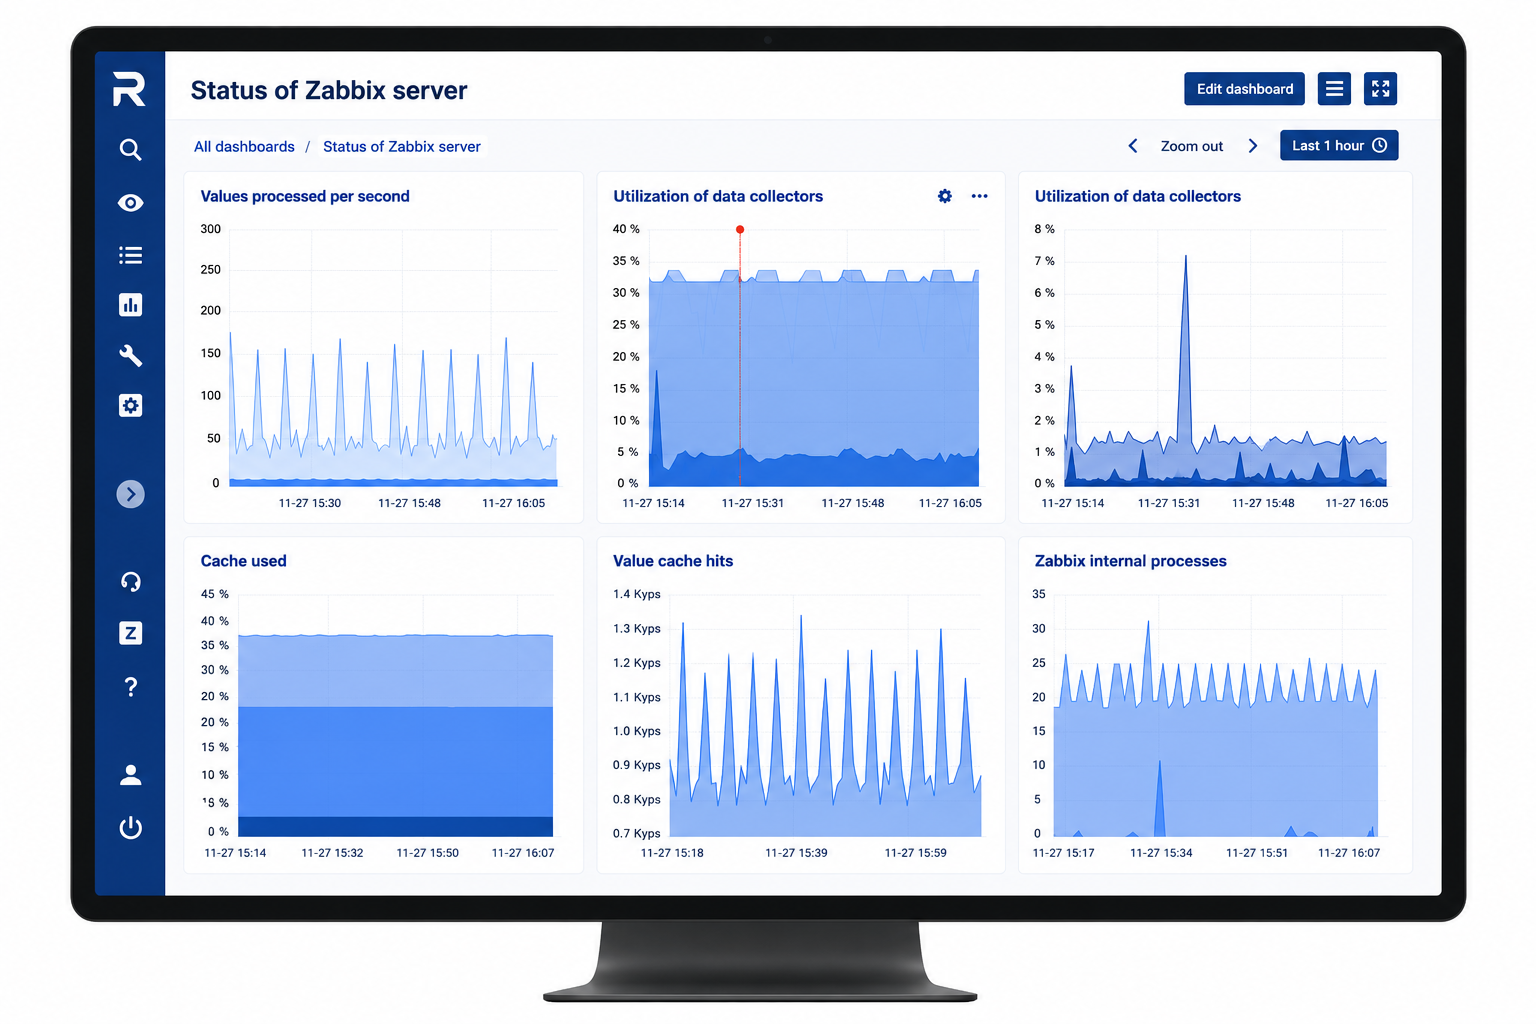Click 11-27 15:32 label on Cache used
Viewport: 1536px width, 1024px height.
(332, 853)
